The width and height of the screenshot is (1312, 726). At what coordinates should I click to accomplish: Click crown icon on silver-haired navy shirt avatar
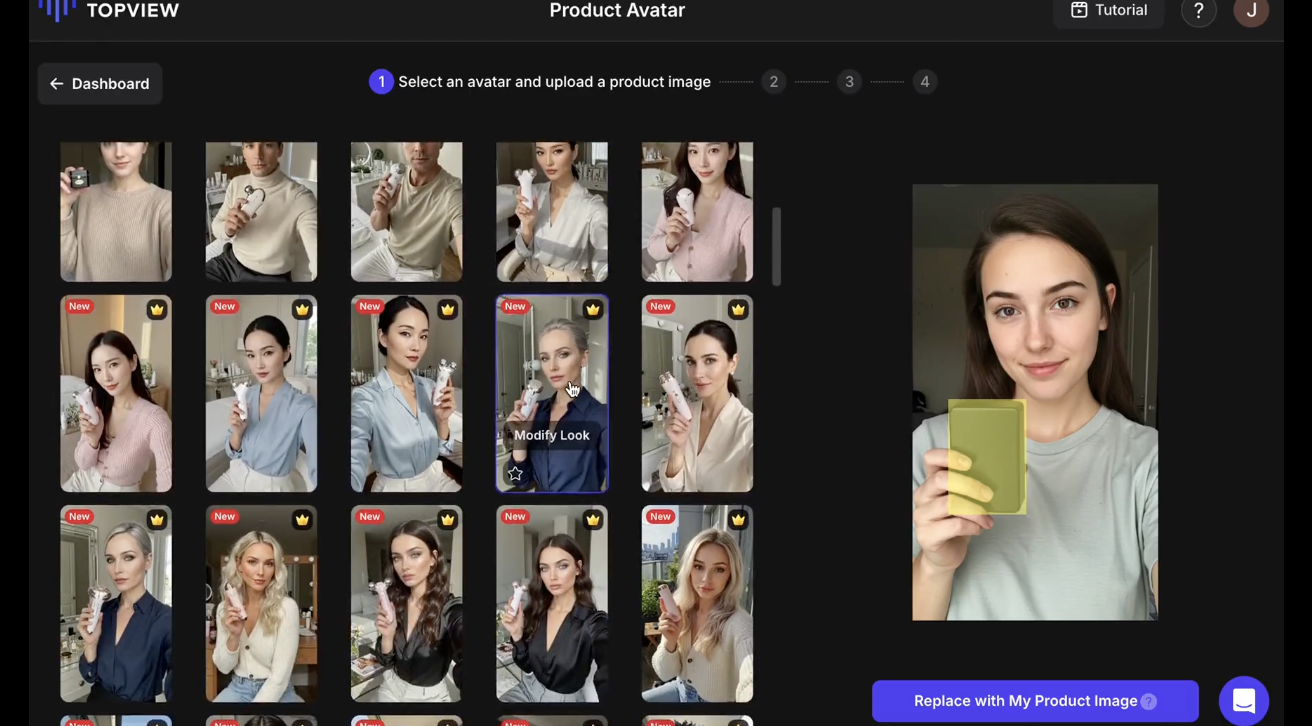point(157,520)
